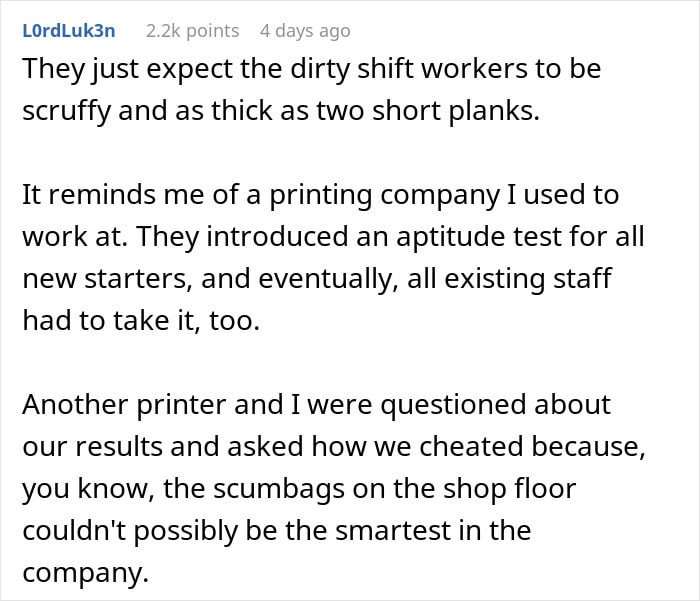Screen dimensions: 700x601
Task: Click the word 'cheated' in the last paragraph
Action: click(471, 446)
